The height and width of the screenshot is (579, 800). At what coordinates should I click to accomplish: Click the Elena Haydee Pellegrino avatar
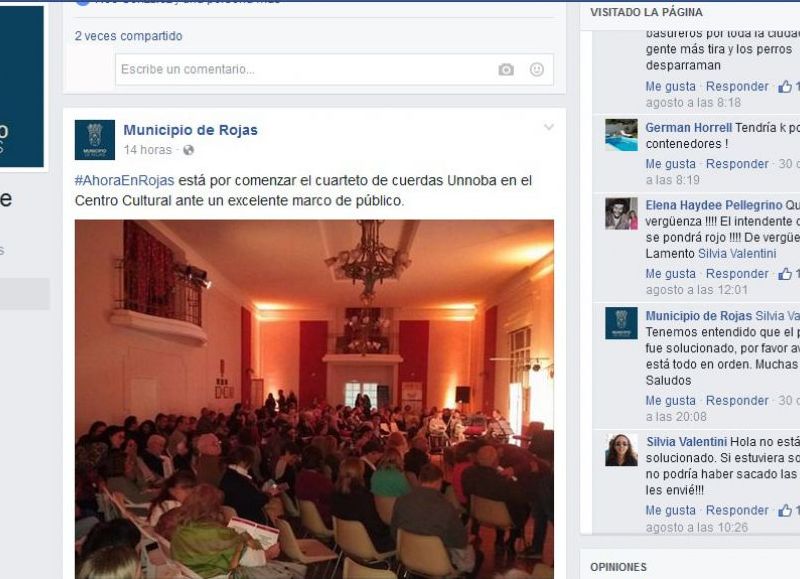(621, 213)
